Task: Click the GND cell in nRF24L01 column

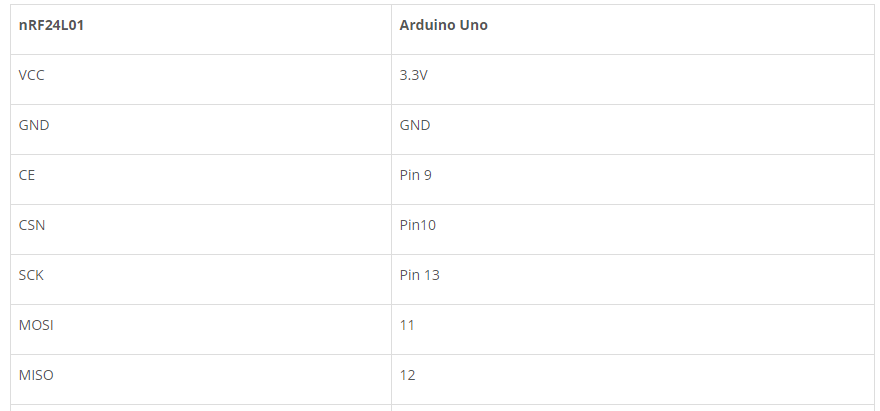Action: point(201,130)
